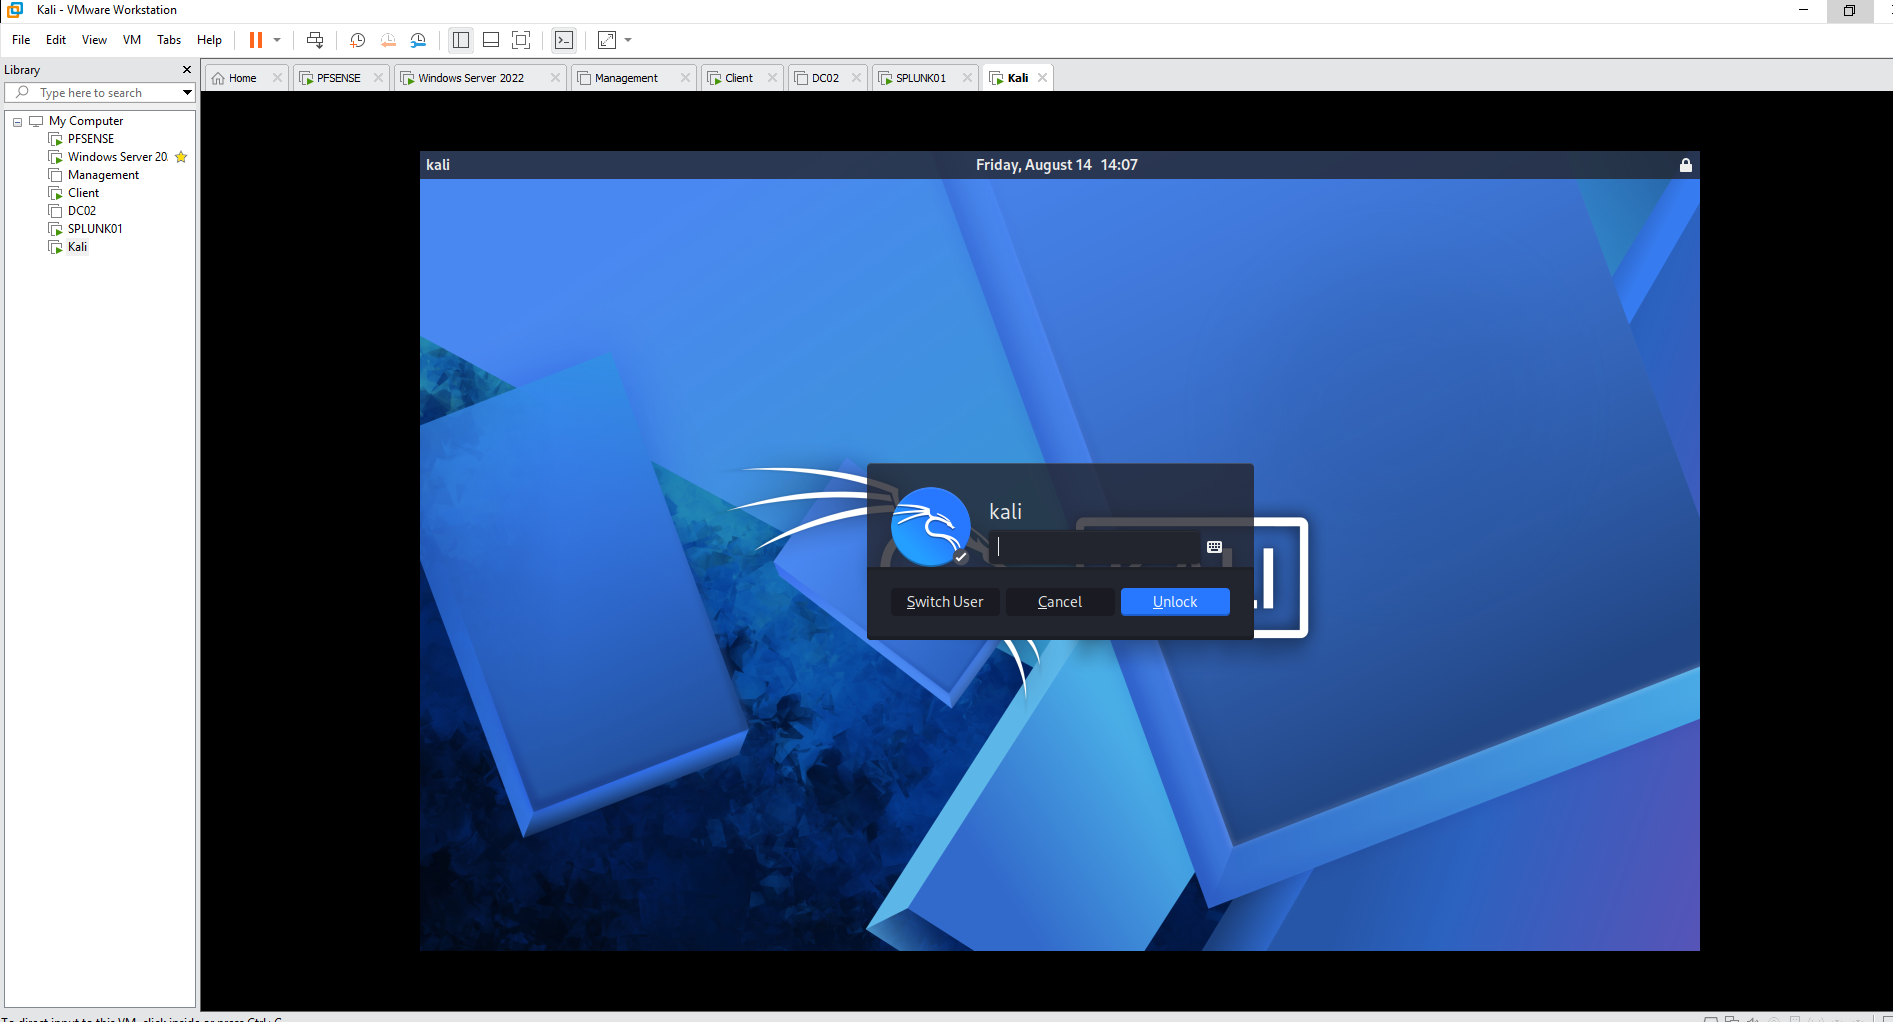Open the power options dropdown arrow
The image size is (1893, 1022).
pos(277,40)
